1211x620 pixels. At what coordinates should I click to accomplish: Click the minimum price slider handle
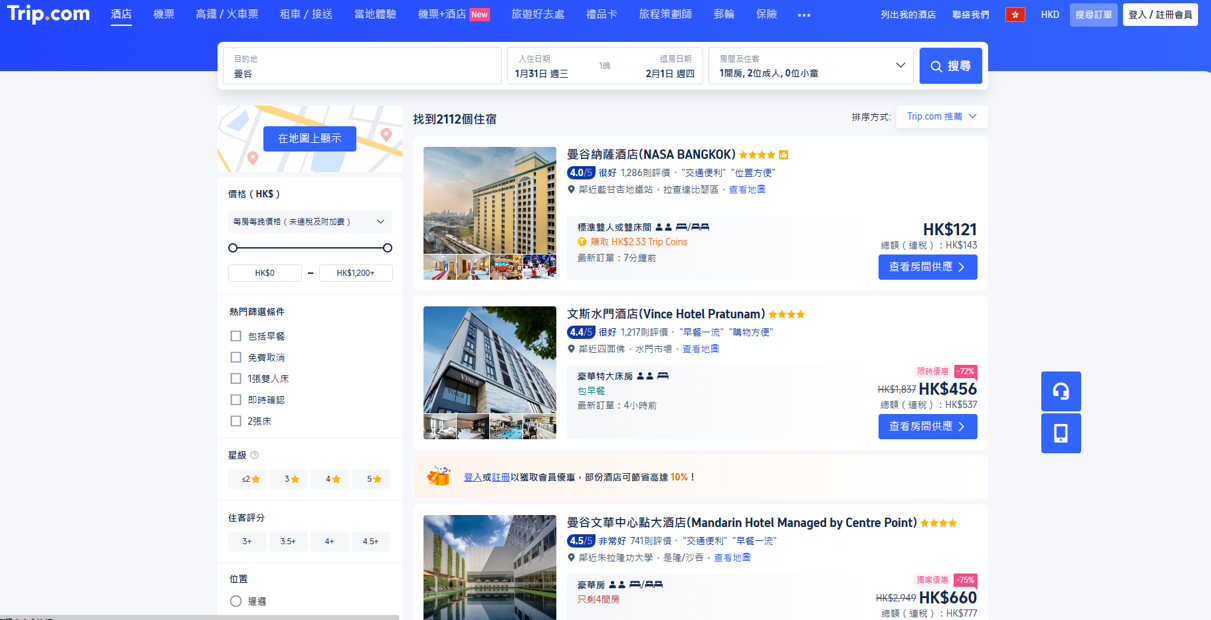coord(233,248)
